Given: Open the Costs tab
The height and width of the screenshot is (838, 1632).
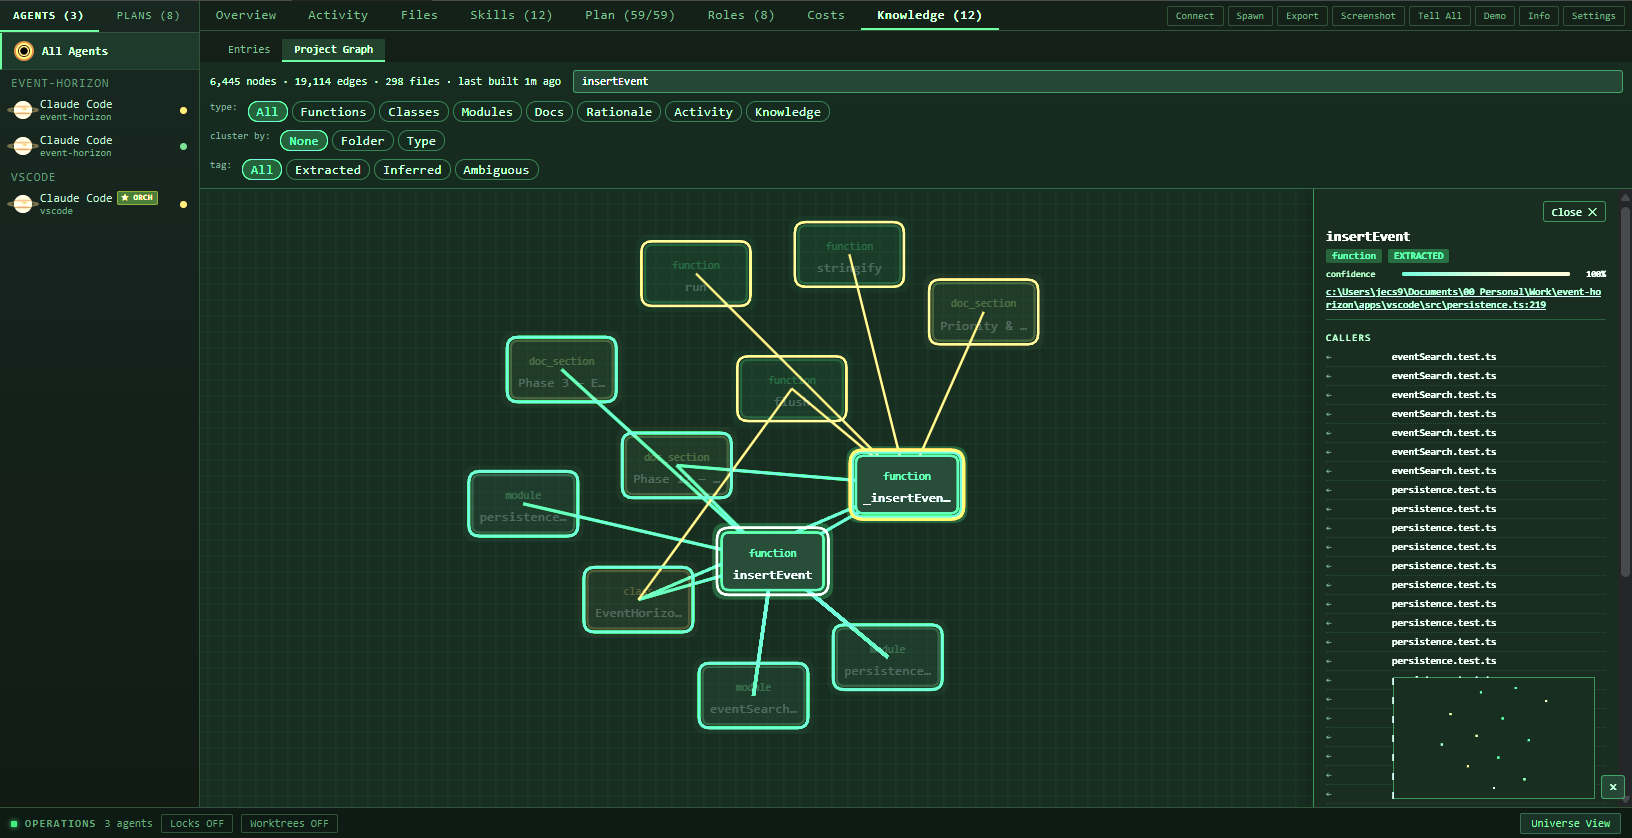Looking at the screenshot, I should [x=826, y=15].
